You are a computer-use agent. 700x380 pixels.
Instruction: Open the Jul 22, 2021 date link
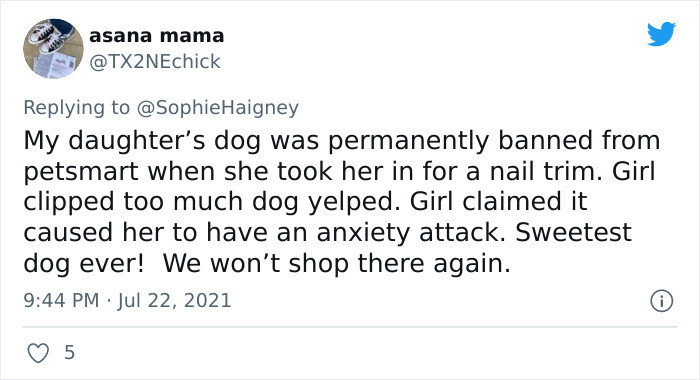click(x=175, y=300)
